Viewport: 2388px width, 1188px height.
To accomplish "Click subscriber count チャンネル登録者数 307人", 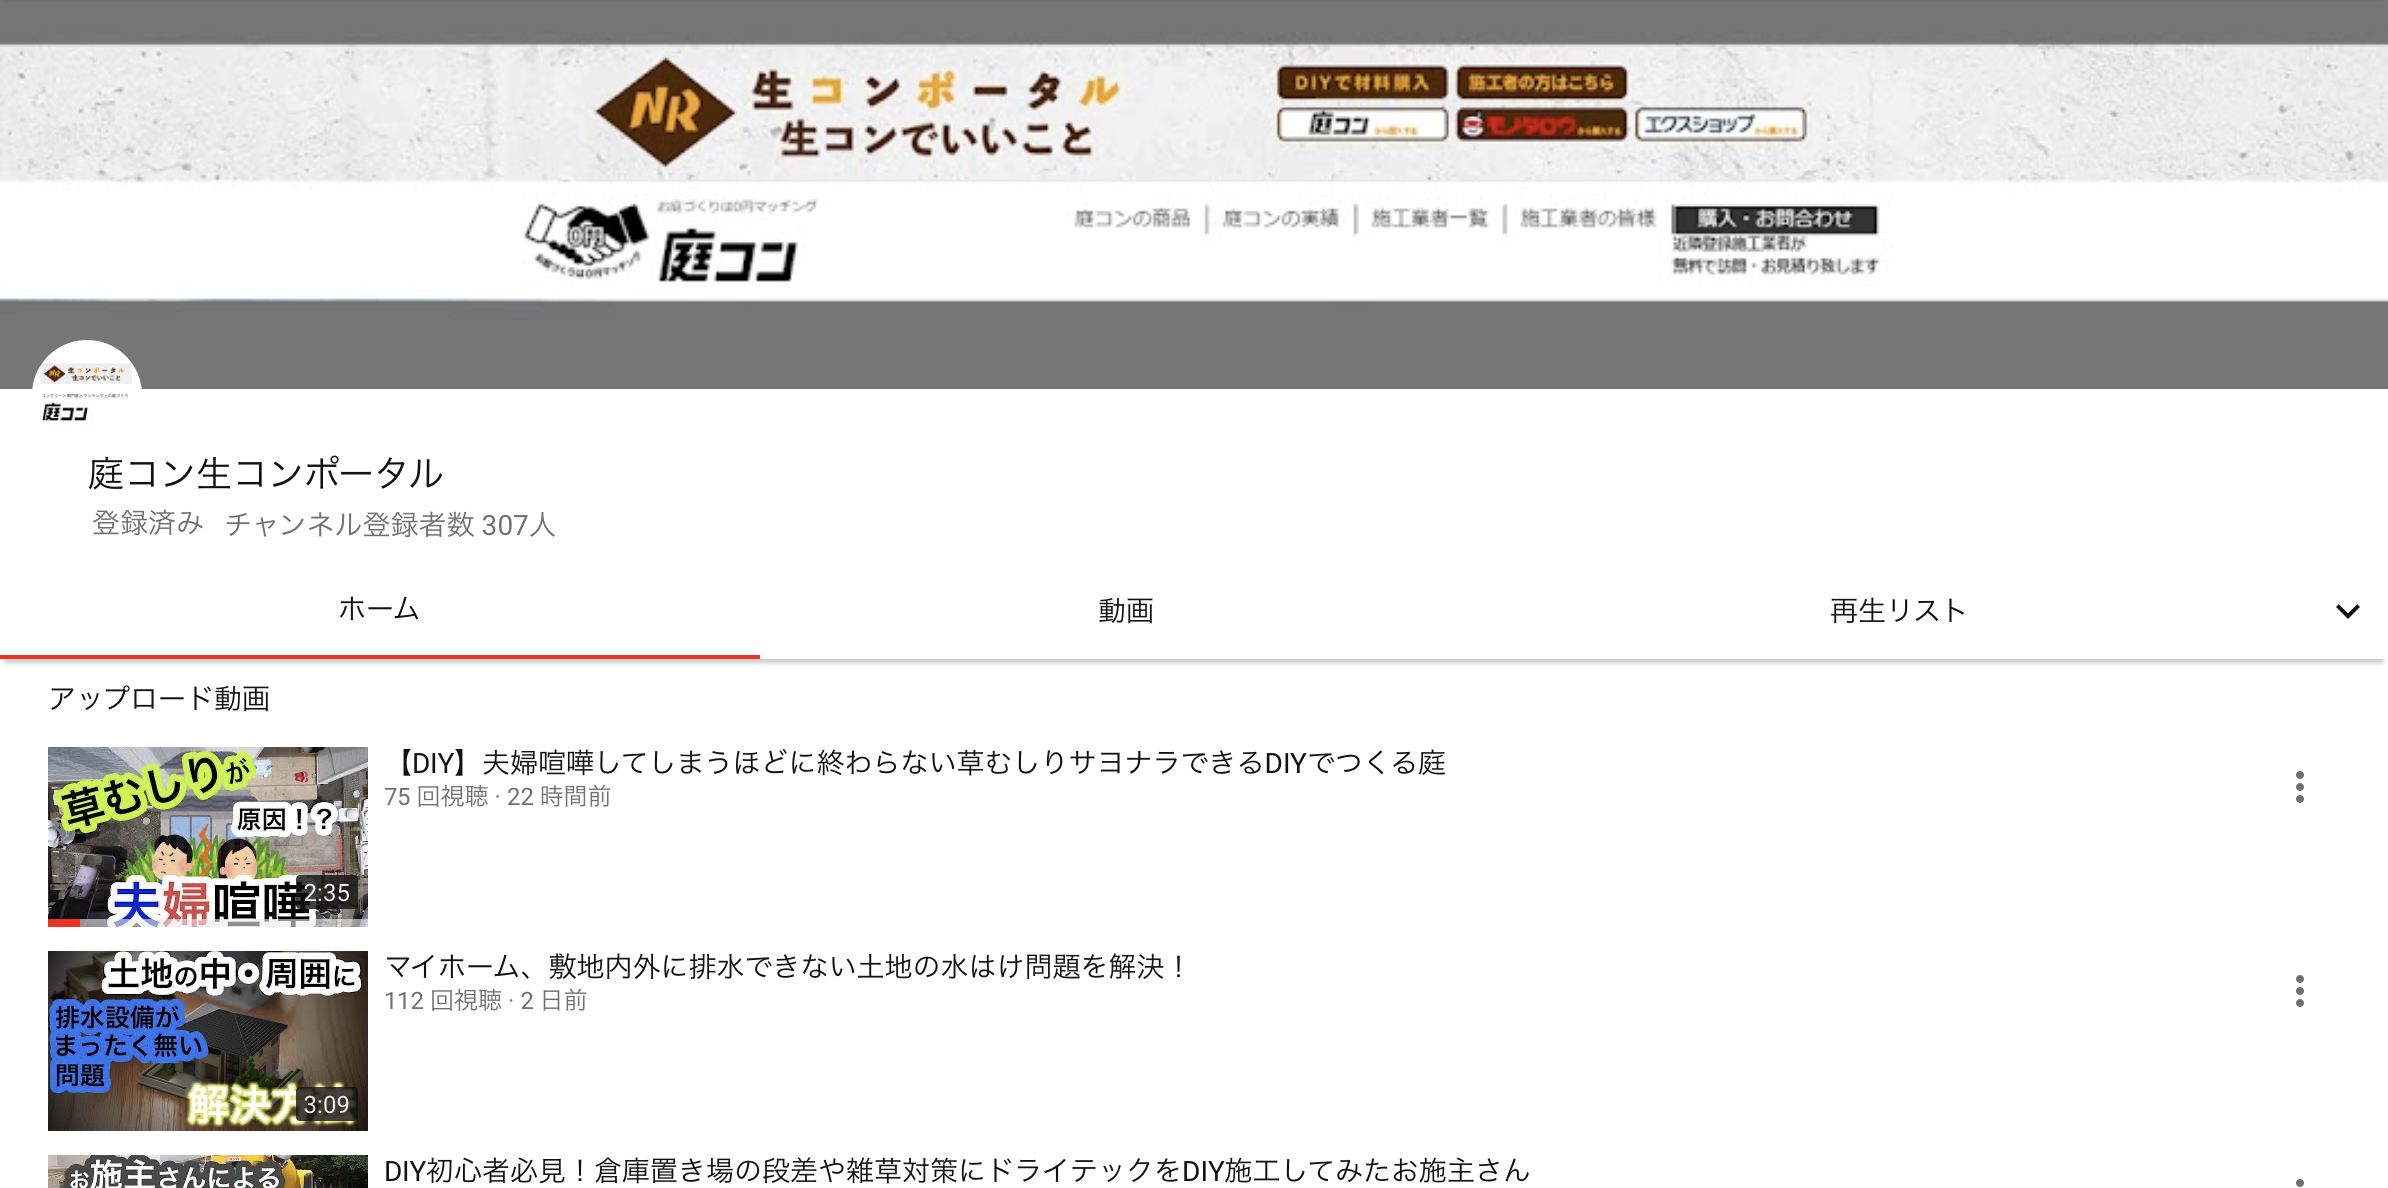I will 390,524.
